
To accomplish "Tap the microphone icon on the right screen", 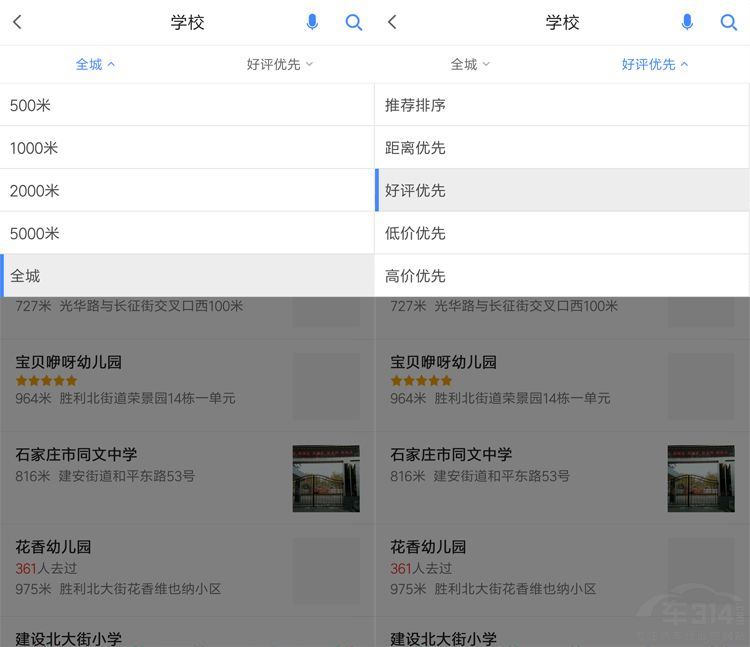I will (687, 22).
